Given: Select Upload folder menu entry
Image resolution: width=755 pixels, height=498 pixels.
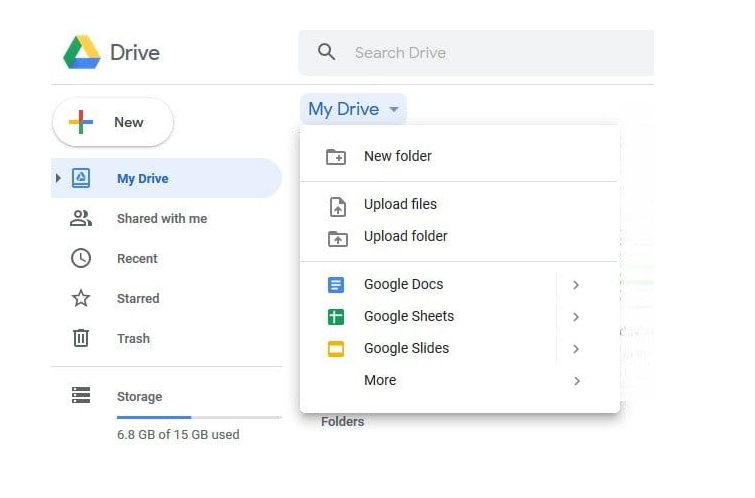Looking at the screenshot, I should tap(460, 236).
